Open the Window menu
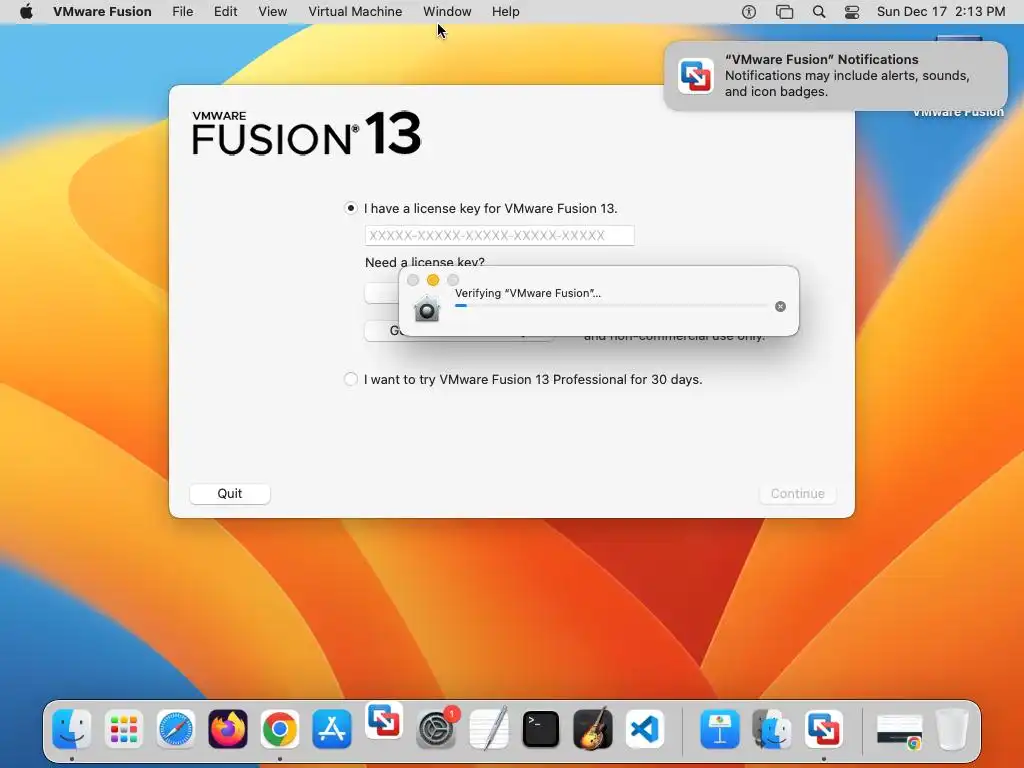 (x=447, y=12)
